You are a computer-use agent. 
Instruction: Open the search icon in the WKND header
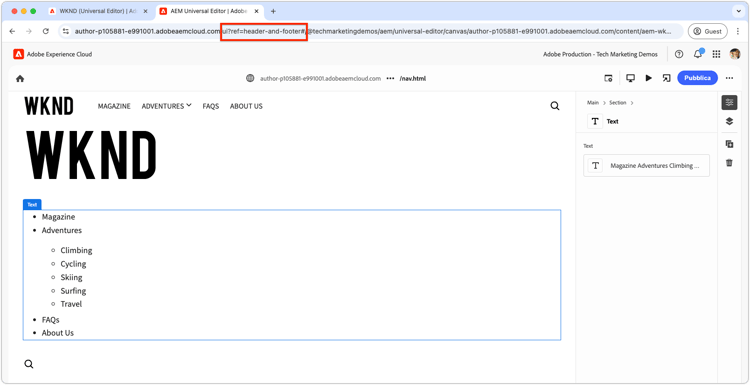[555, 106]
